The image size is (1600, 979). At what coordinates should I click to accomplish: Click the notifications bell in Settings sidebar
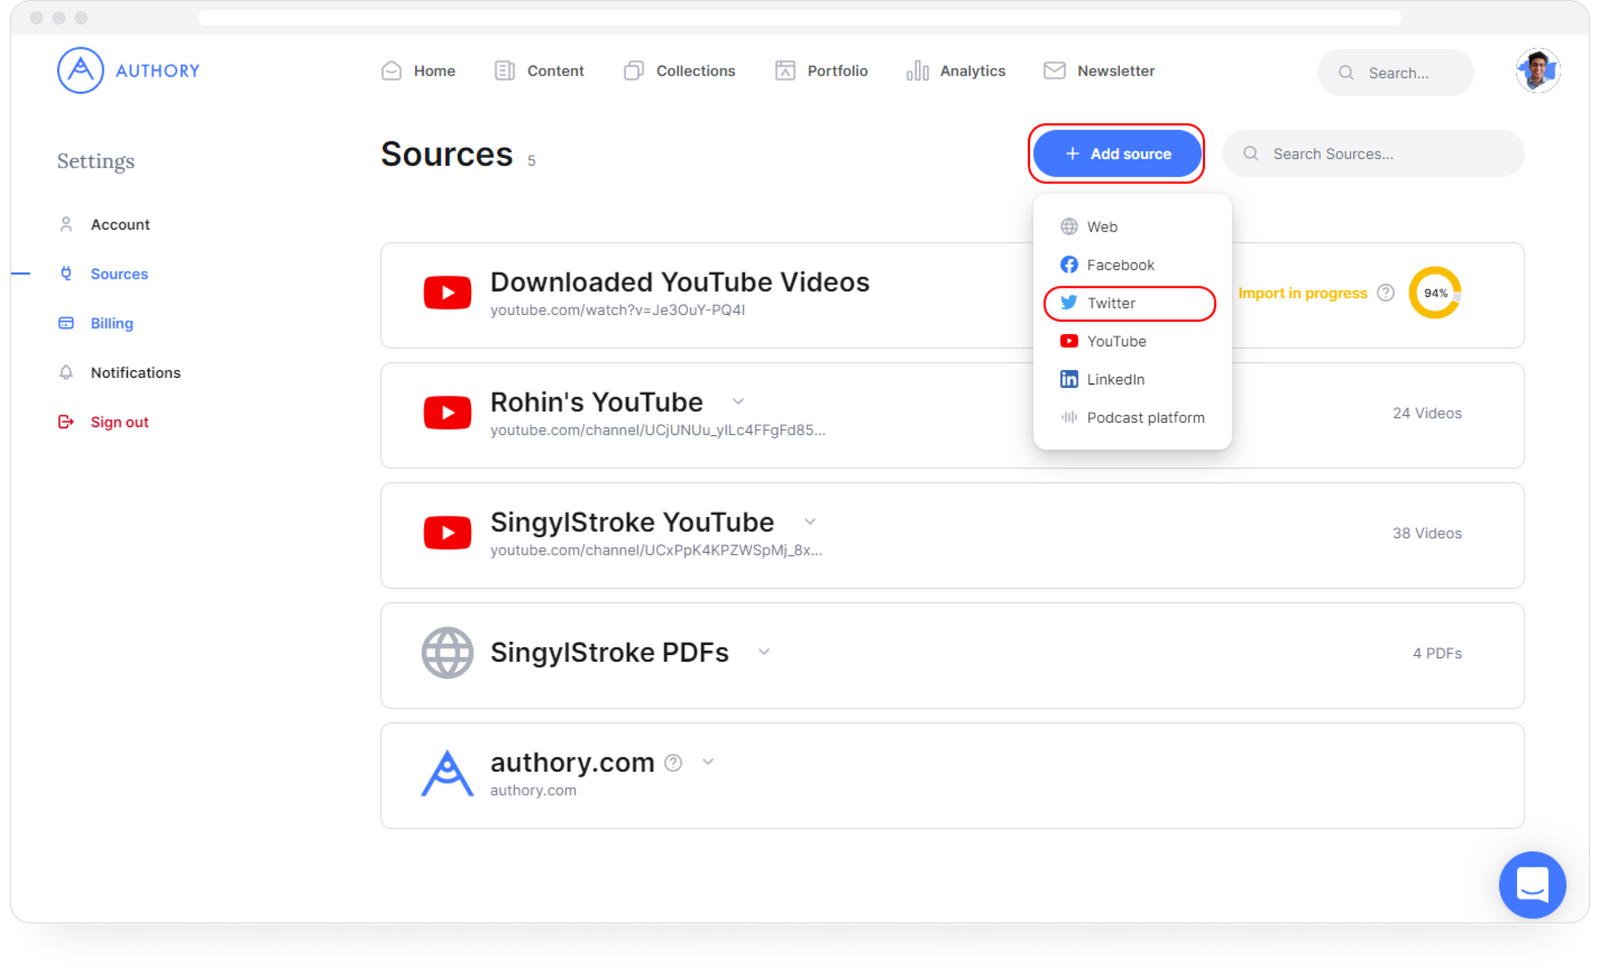click(66, 372)
